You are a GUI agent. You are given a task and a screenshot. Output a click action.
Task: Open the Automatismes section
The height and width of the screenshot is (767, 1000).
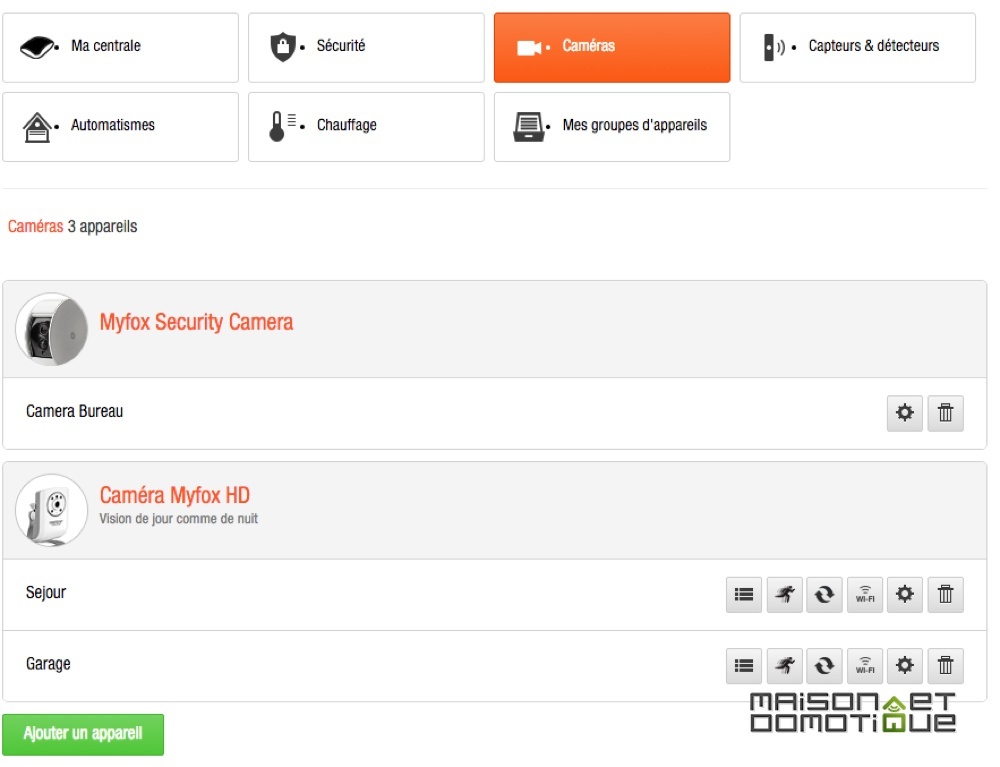pos(121,127)
